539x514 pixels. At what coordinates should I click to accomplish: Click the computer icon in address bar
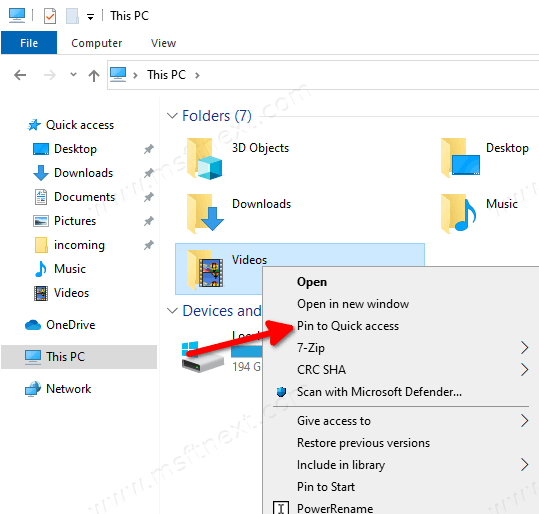pos(118,74)
